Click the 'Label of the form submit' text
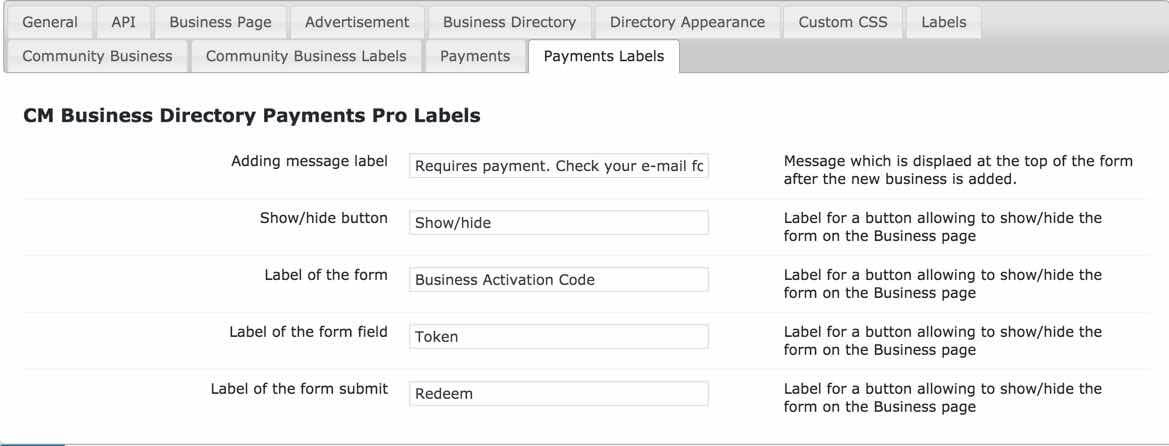Viewport: 1169px width, 446px height. coord(299,388)
